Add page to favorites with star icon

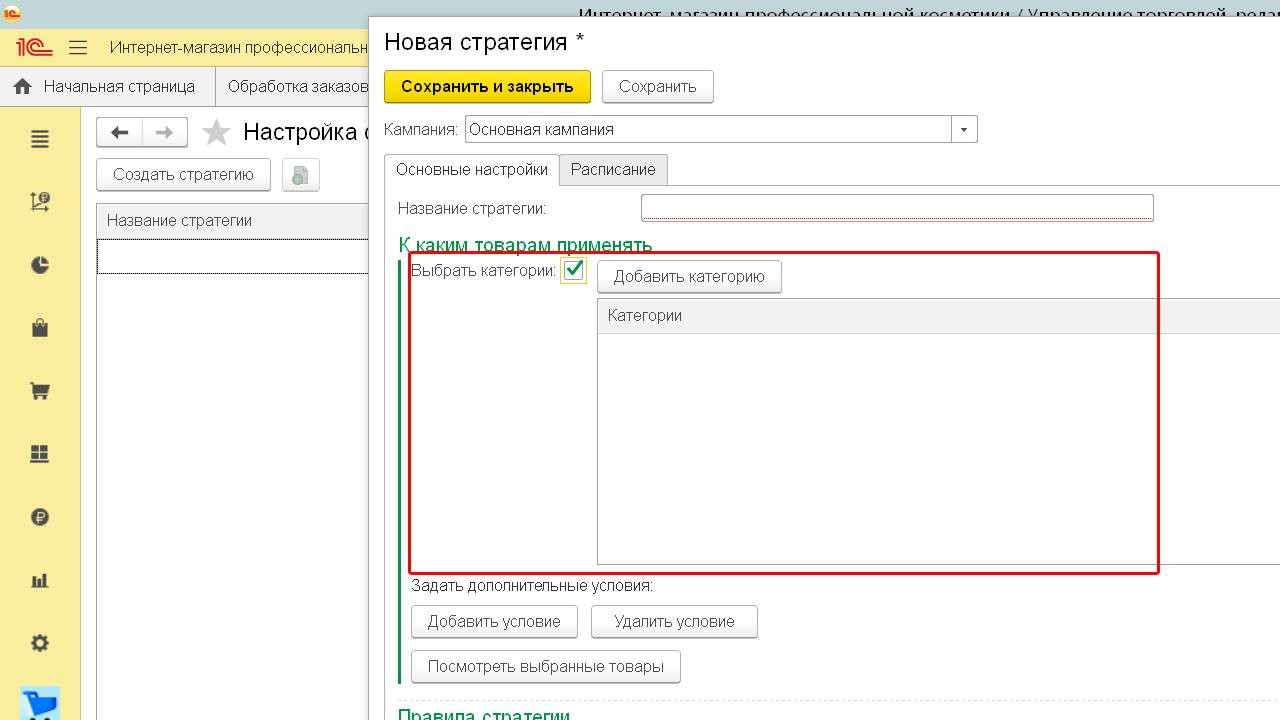click(x=216, y=132)
